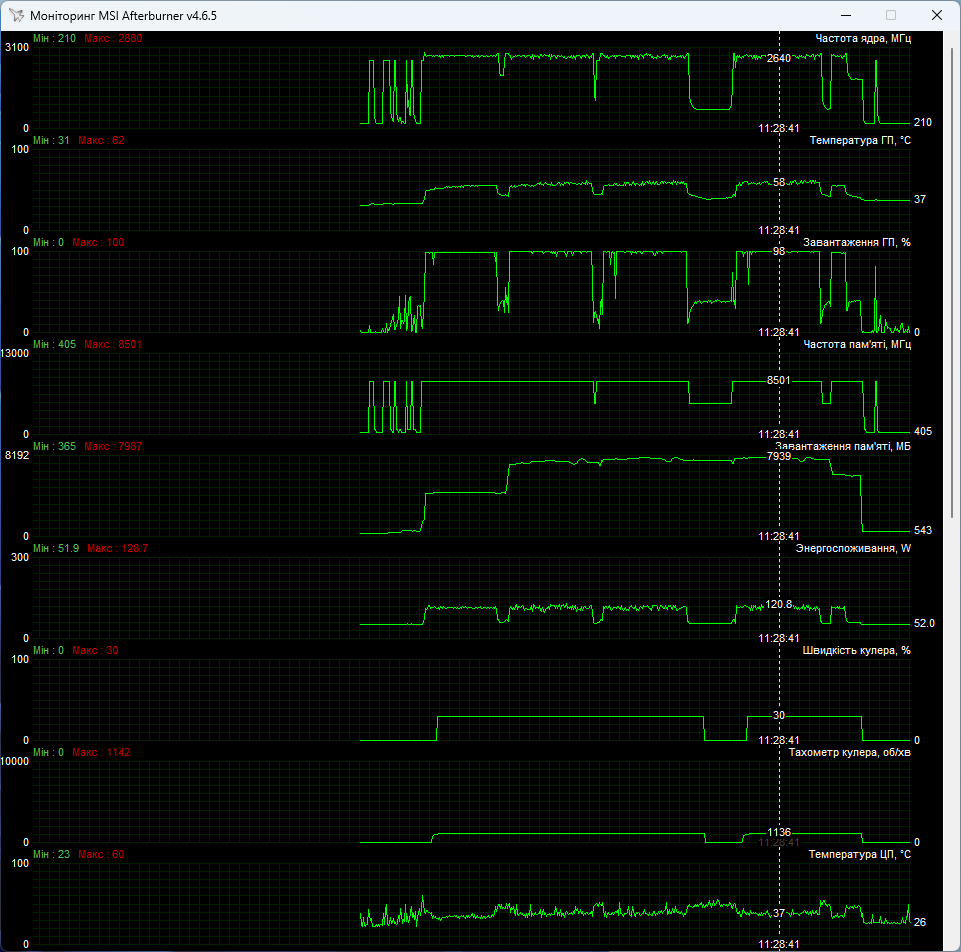Click the 30 marker value on fan speed graph

point(778,715)
